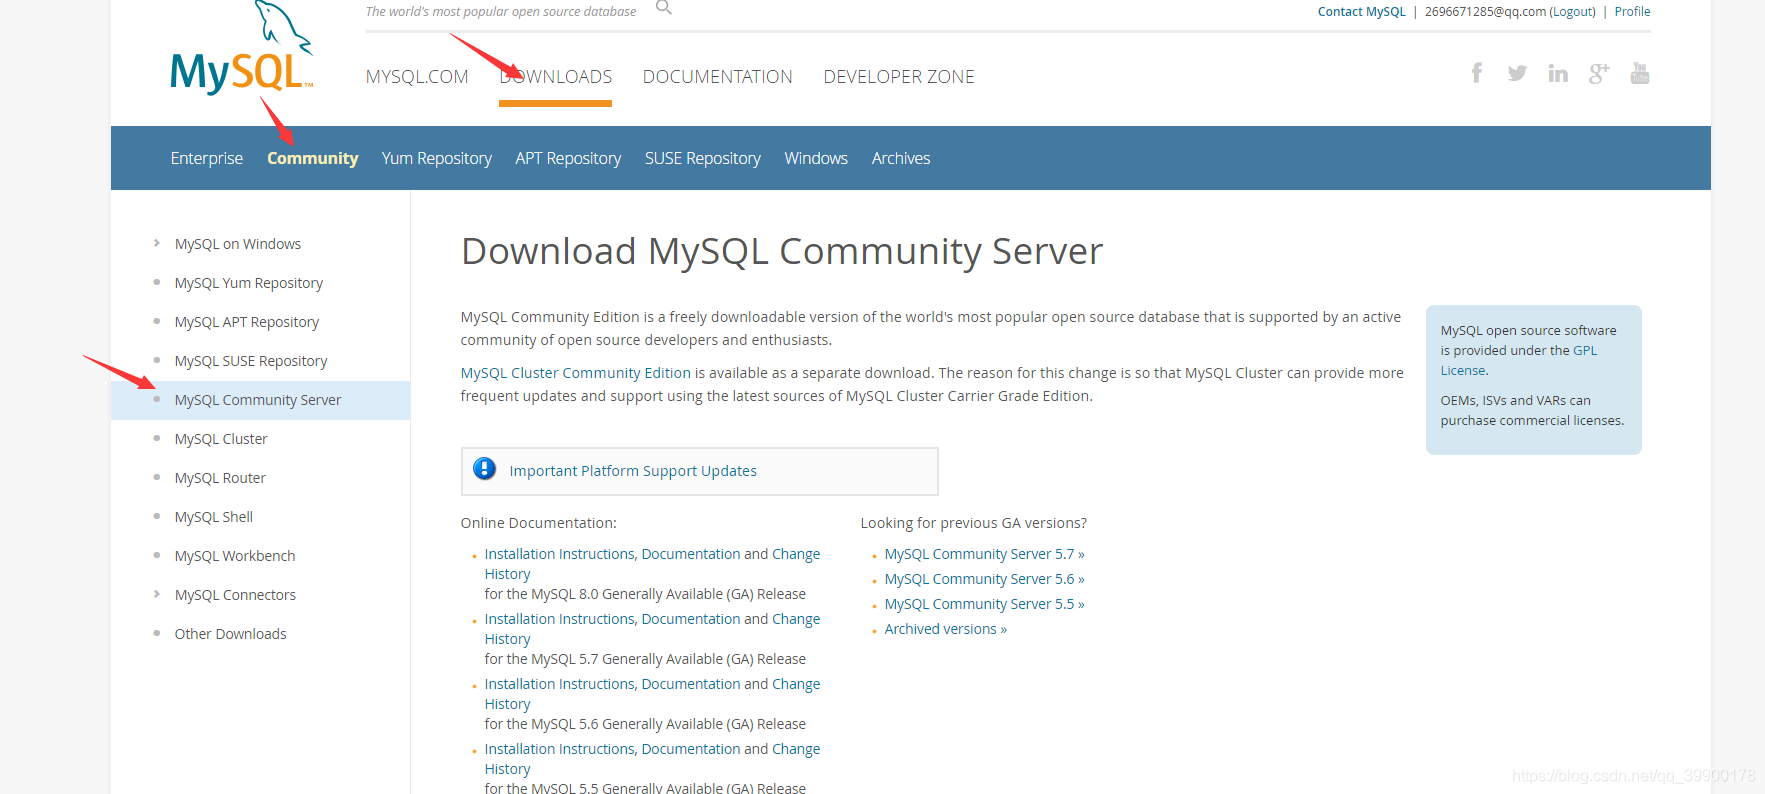Screen dimensions: 1765x794
Task: Open MySQL Shell in sidebar
Action: click(214, 517)
